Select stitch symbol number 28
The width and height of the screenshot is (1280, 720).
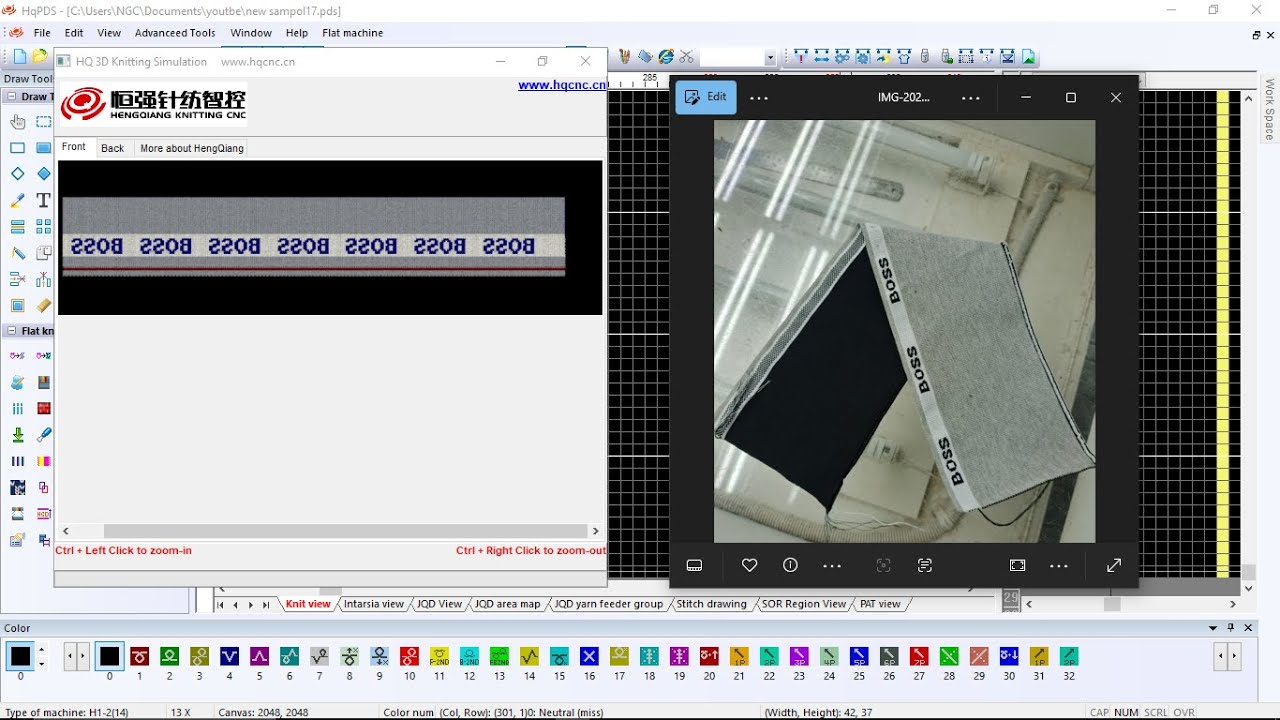pyautogui.click(x=949, y=657)
